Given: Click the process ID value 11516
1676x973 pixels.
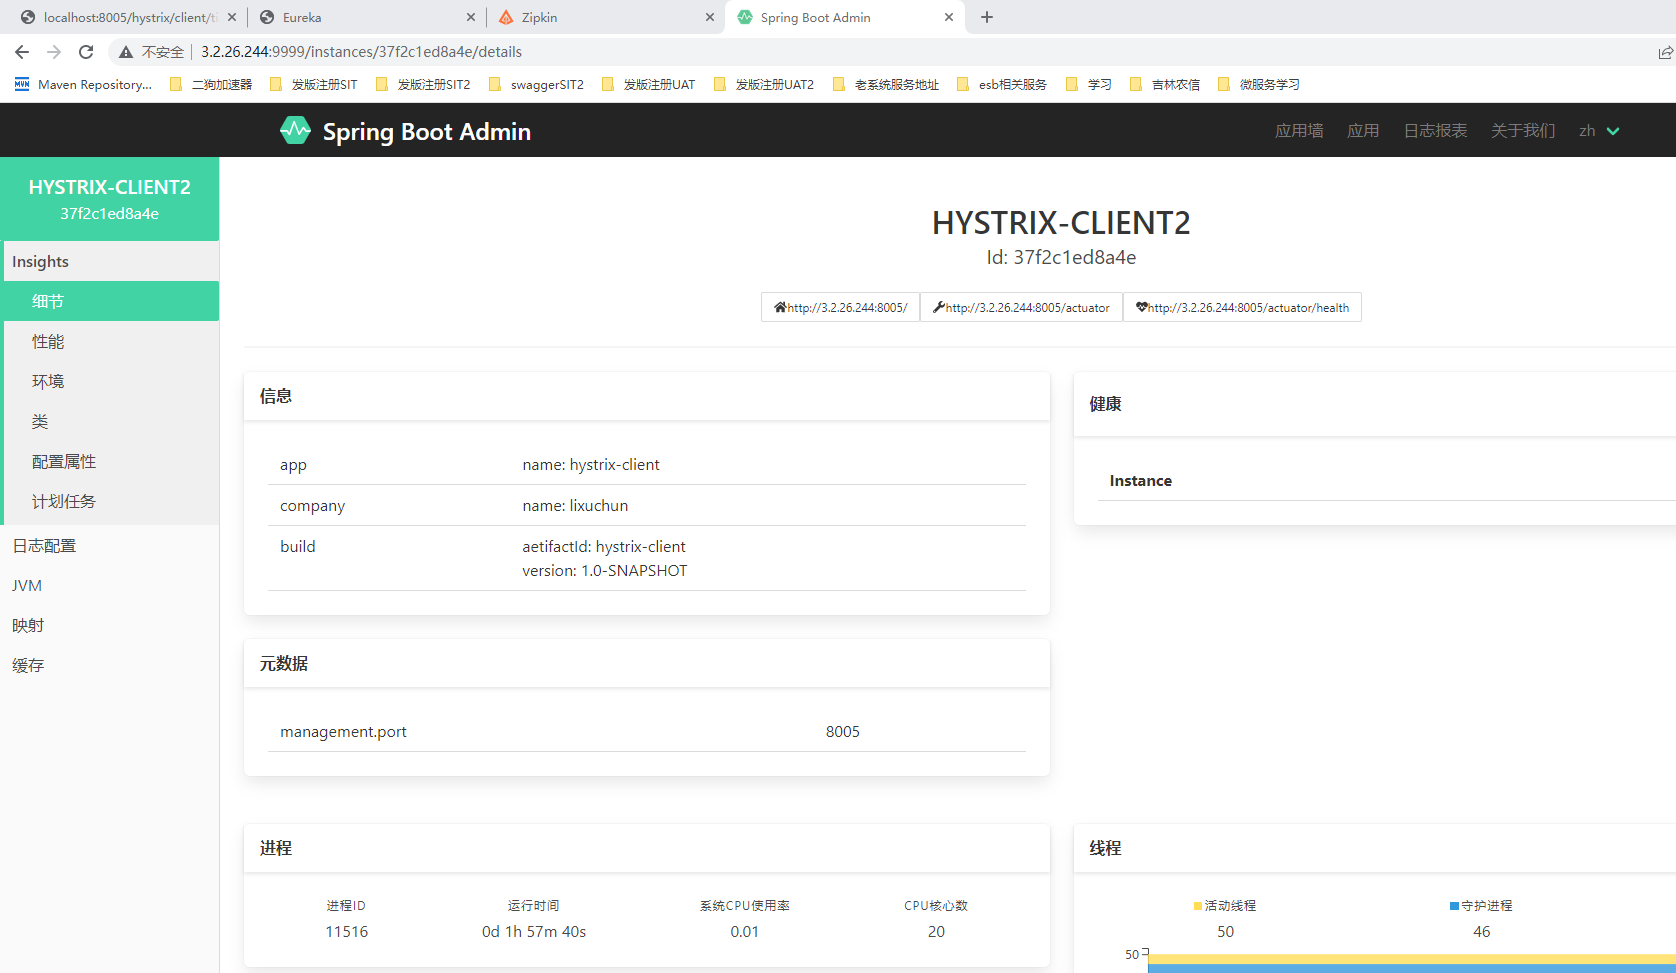Looking at the screenshot, I should [346, 932].
